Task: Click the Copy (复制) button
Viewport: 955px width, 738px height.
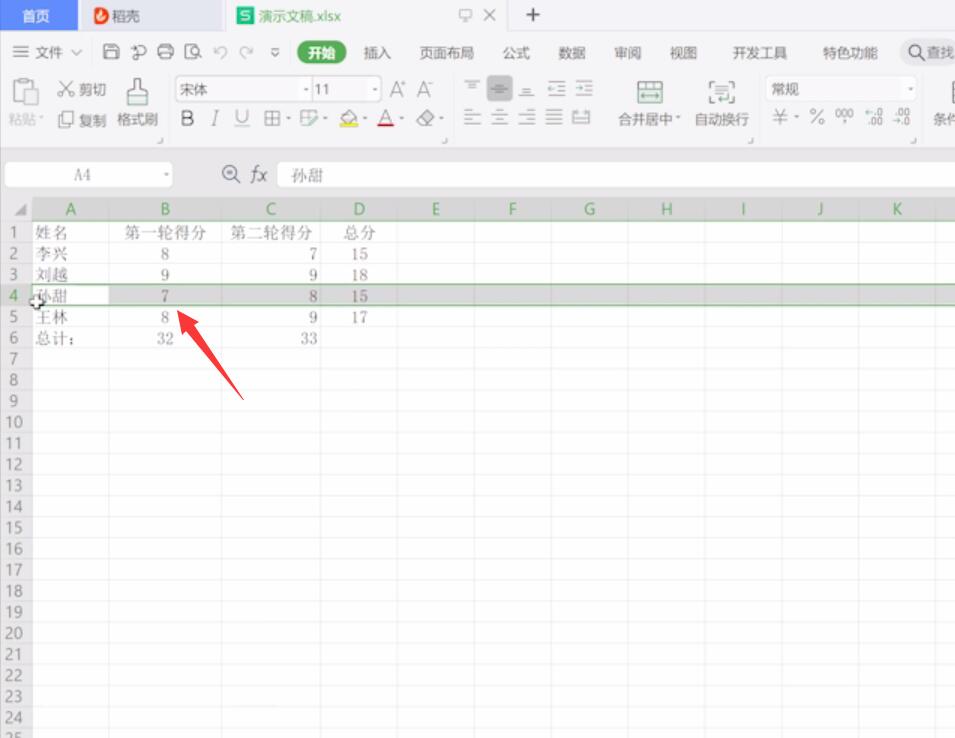Action: [82, 119]
